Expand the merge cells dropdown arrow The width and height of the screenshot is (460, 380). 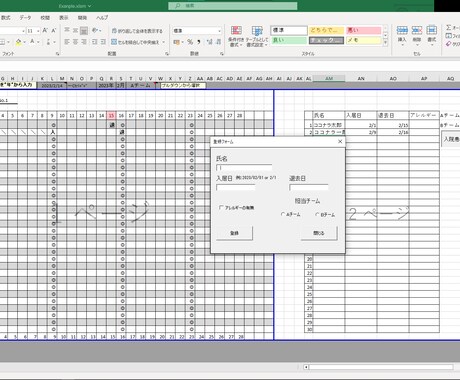[x=163, y=42]
